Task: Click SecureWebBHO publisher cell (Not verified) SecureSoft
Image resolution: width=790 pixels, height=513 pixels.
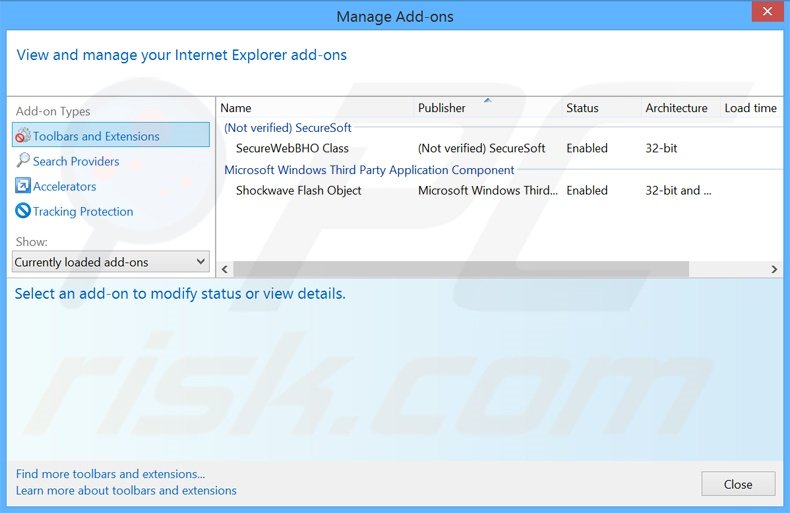Action: (x=482, y=149)
